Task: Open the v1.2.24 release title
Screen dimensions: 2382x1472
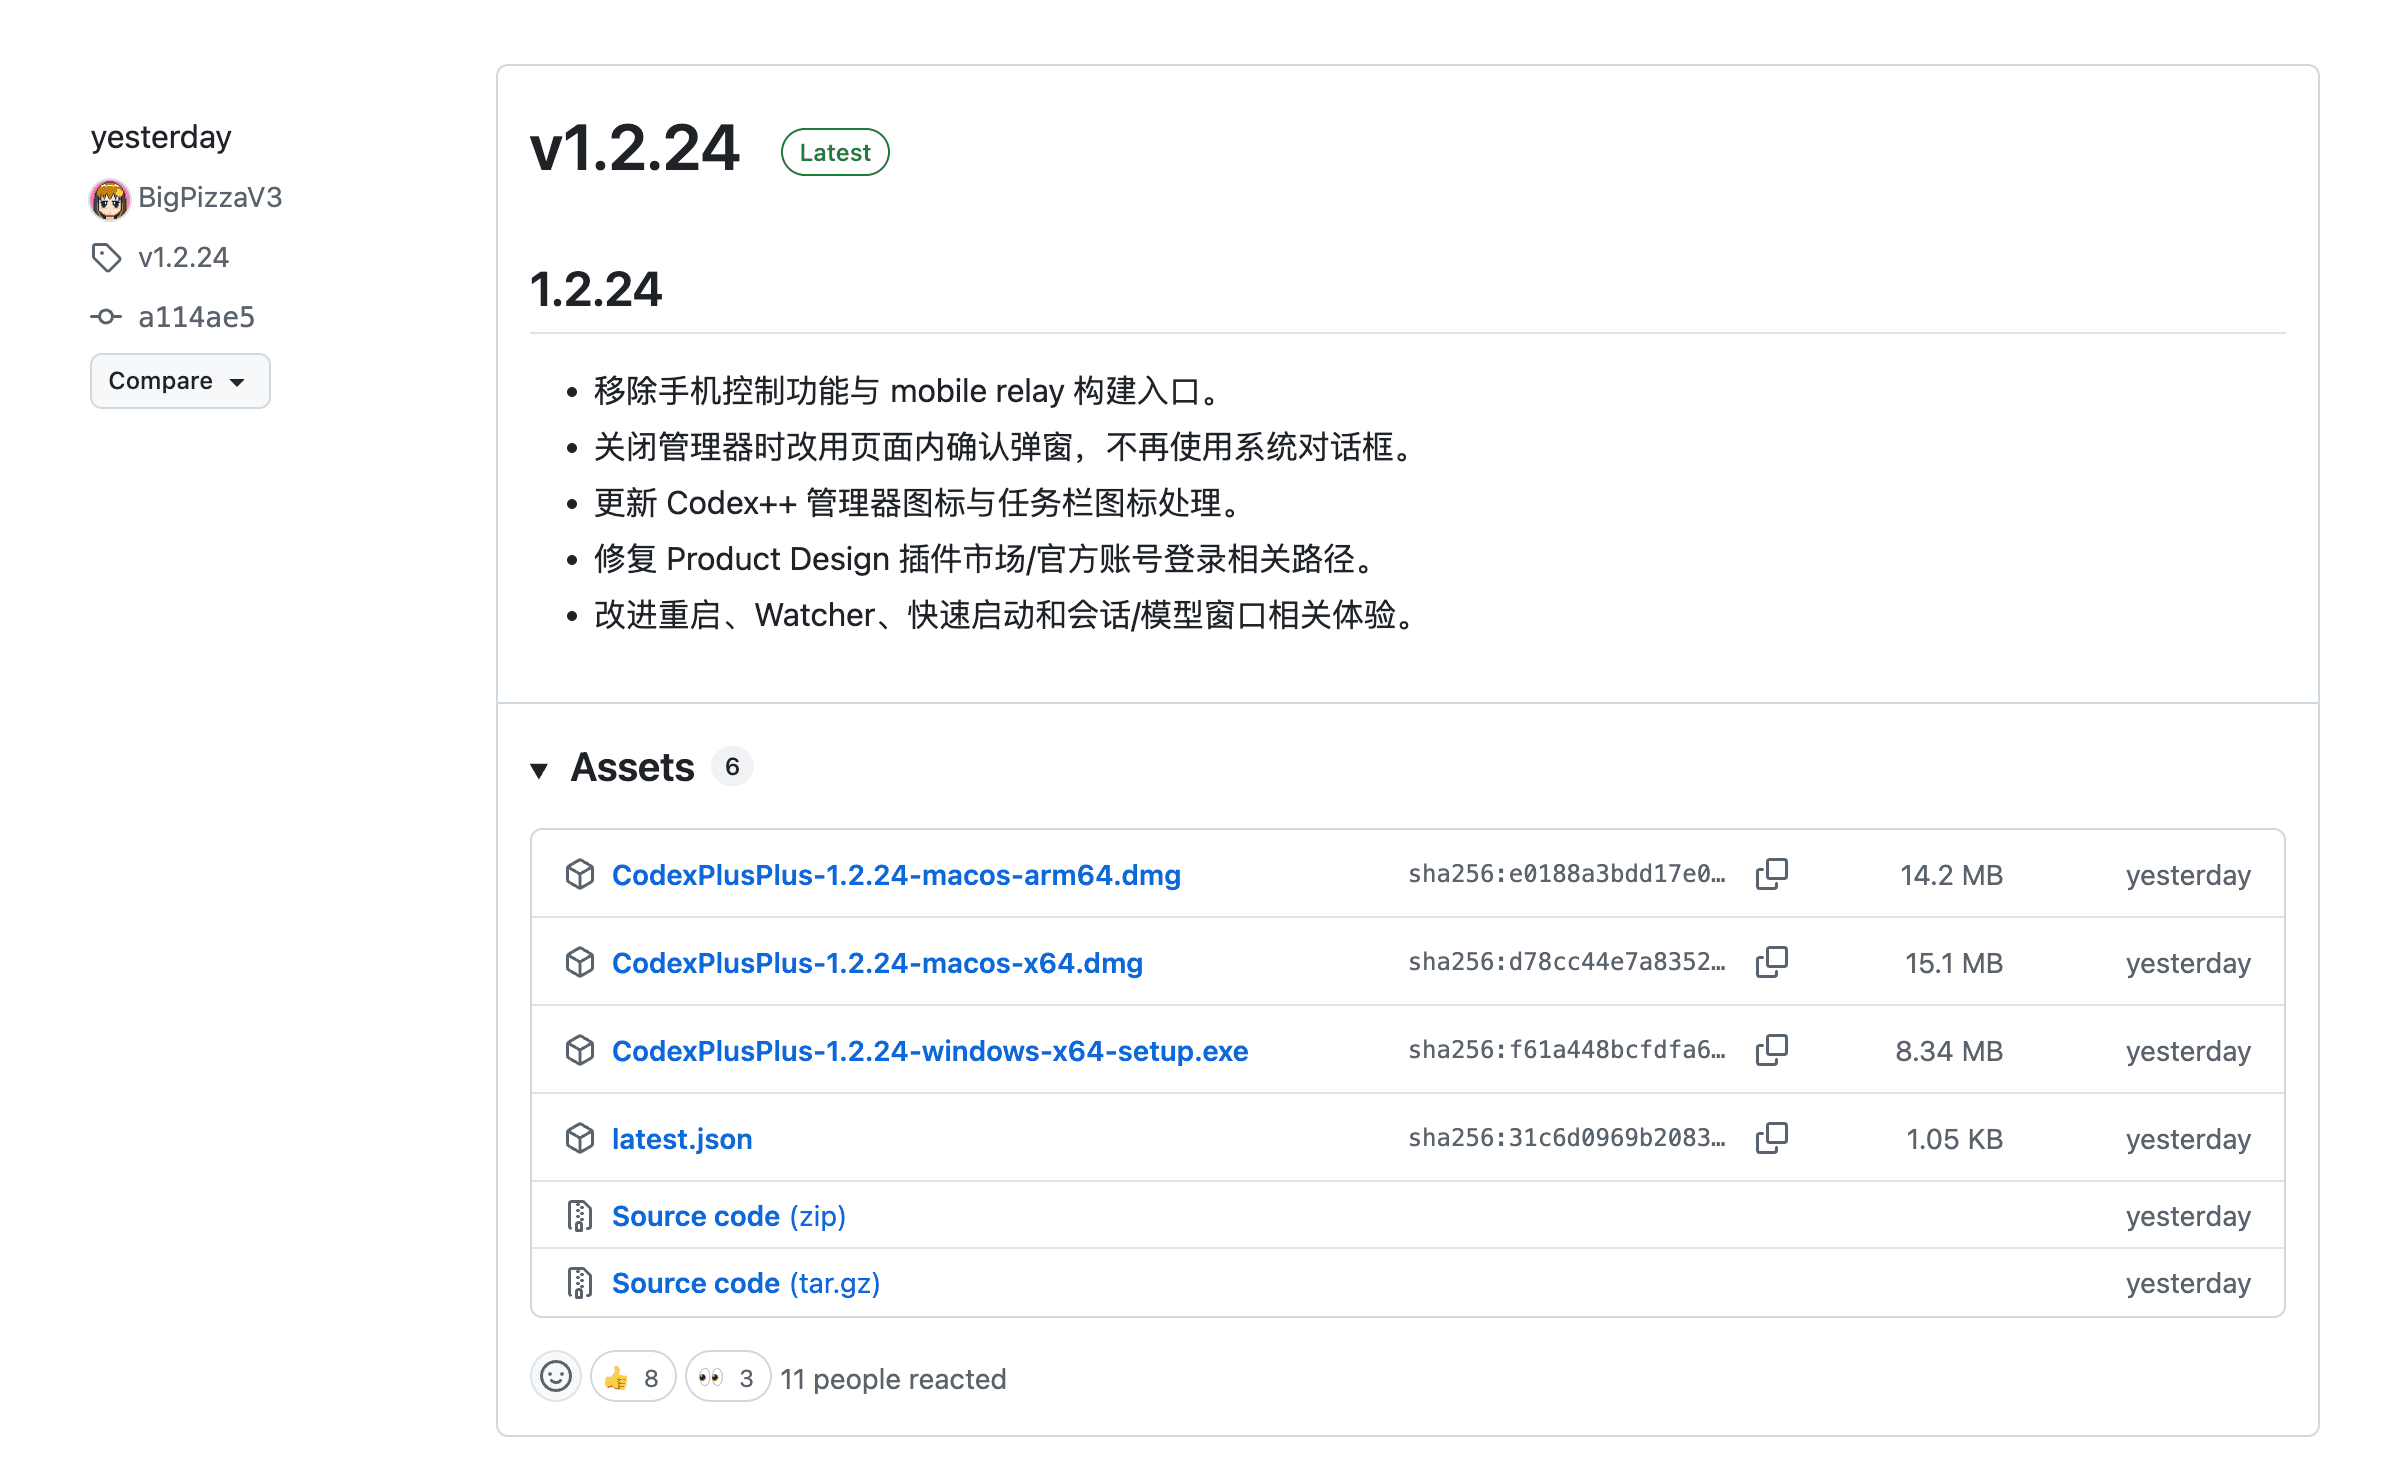Action: [634, 150]
